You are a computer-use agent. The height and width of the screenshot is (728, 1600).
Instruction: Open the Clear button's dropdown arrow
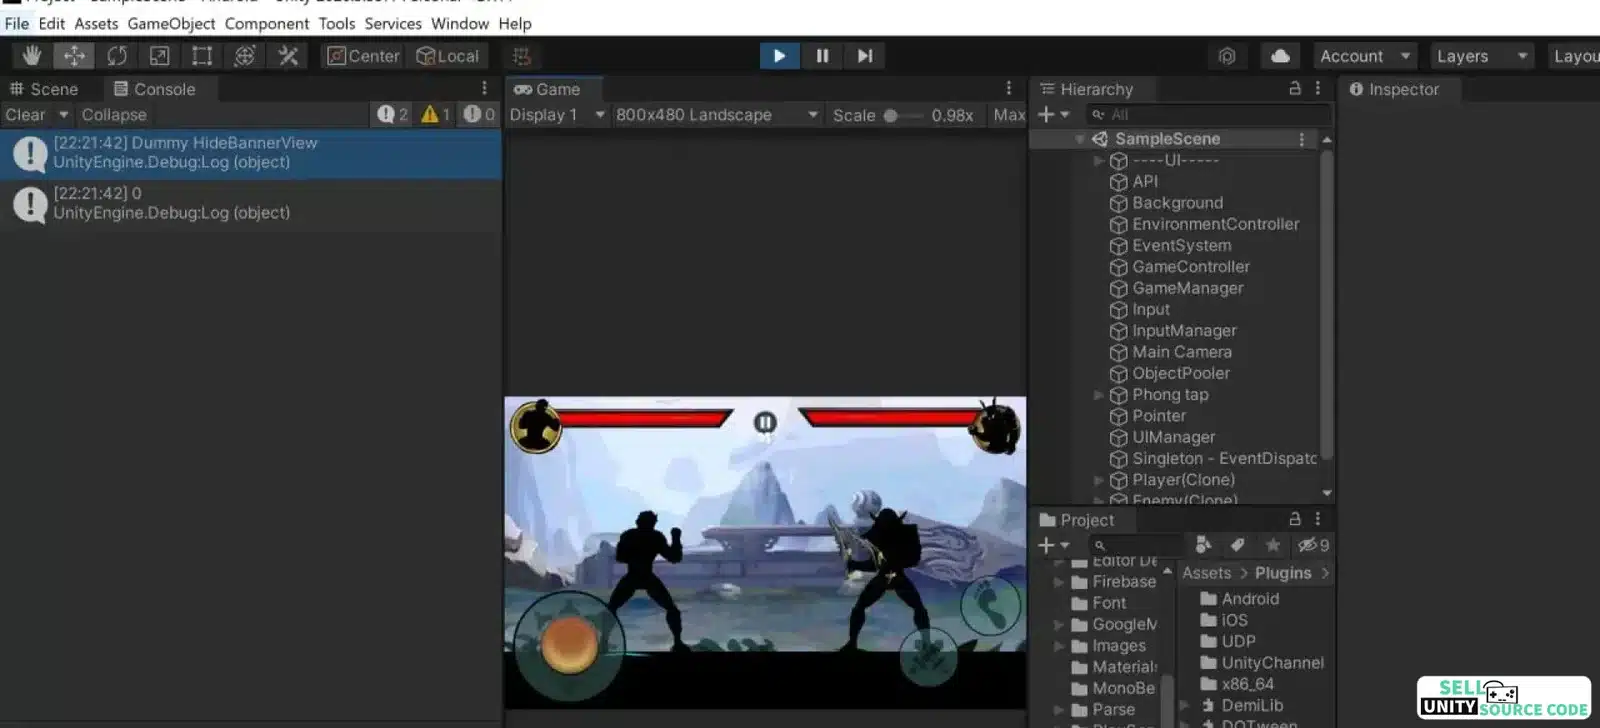click(64, 115)
